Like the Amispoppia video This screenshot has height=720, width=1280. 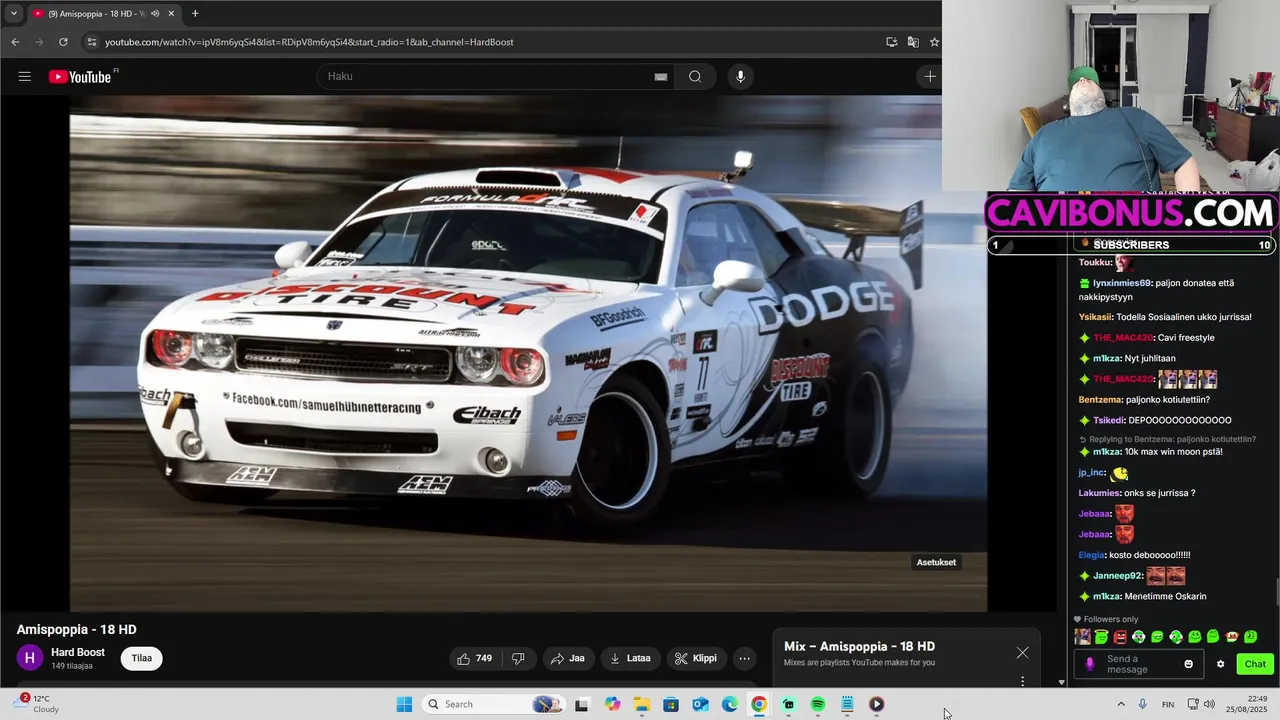point(474,658)
